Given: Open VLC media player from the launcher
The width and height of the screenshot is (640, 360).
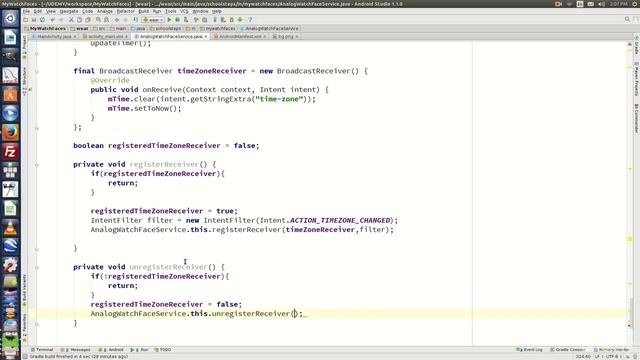Looking at the screenshot, I should click(x=10, y=228).
